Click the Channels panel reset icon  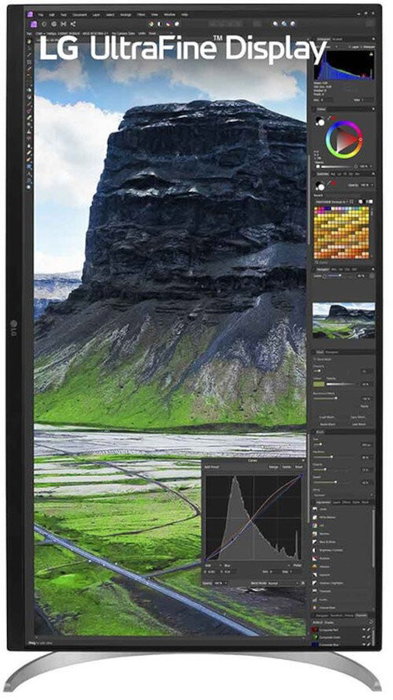click(x=370, y=622)
